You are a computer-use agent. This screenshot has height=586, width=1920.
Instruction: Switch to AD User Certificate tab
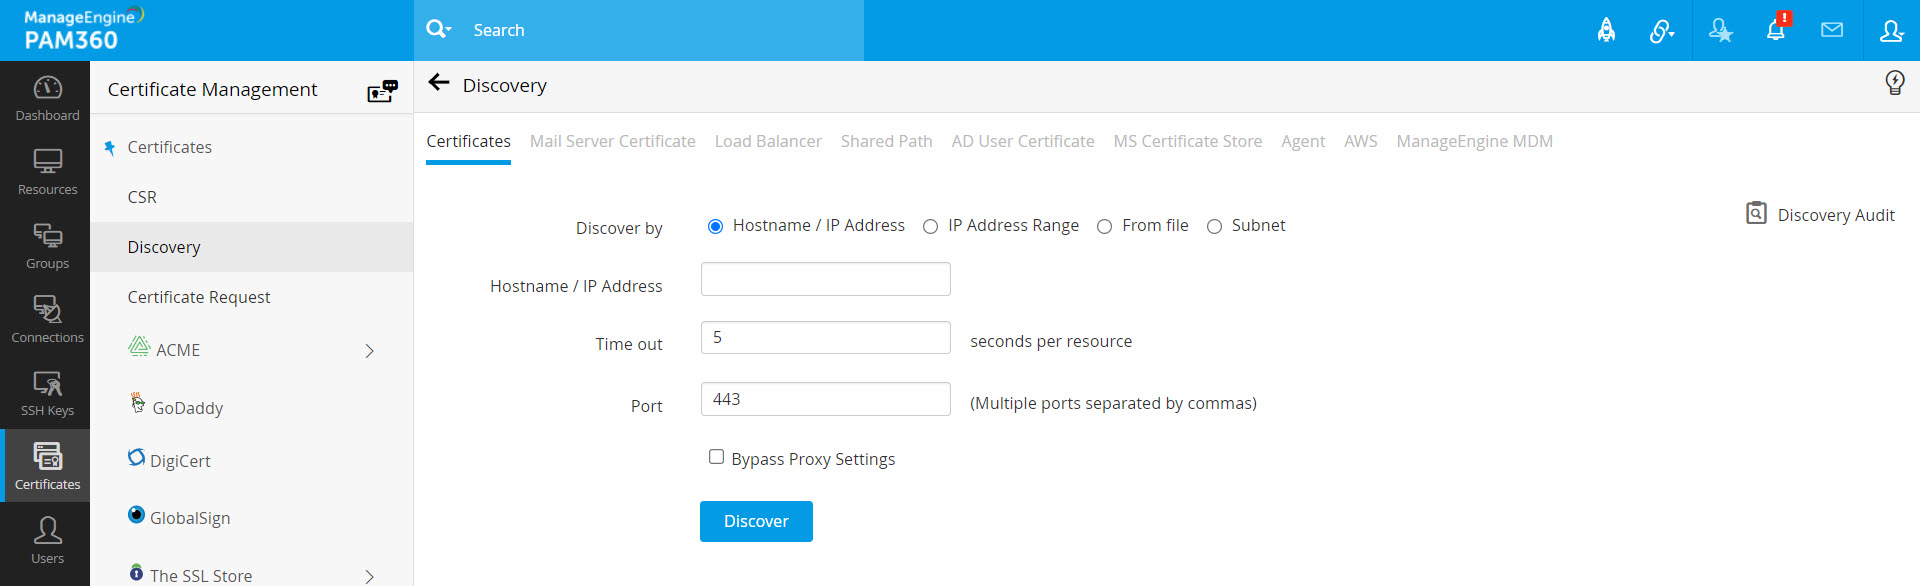[1022, 141]
